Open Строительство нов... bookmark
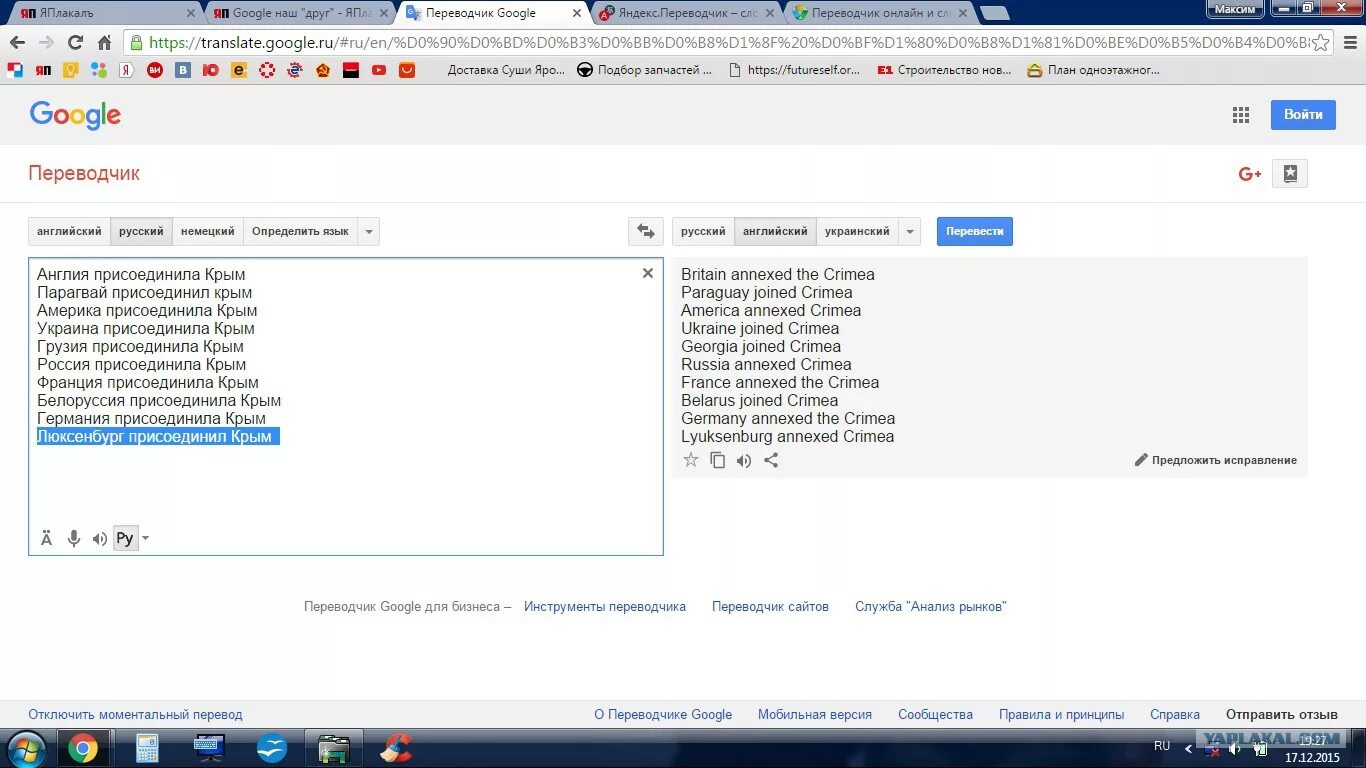The width and height of the screenshot is (1366, 768). 944,70
